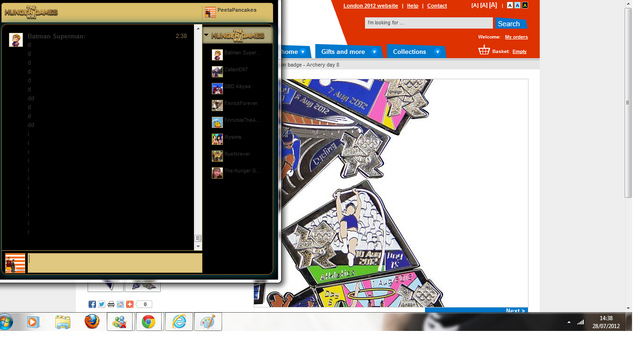
Task: Click the email share icon
Action: pos(120,304)
